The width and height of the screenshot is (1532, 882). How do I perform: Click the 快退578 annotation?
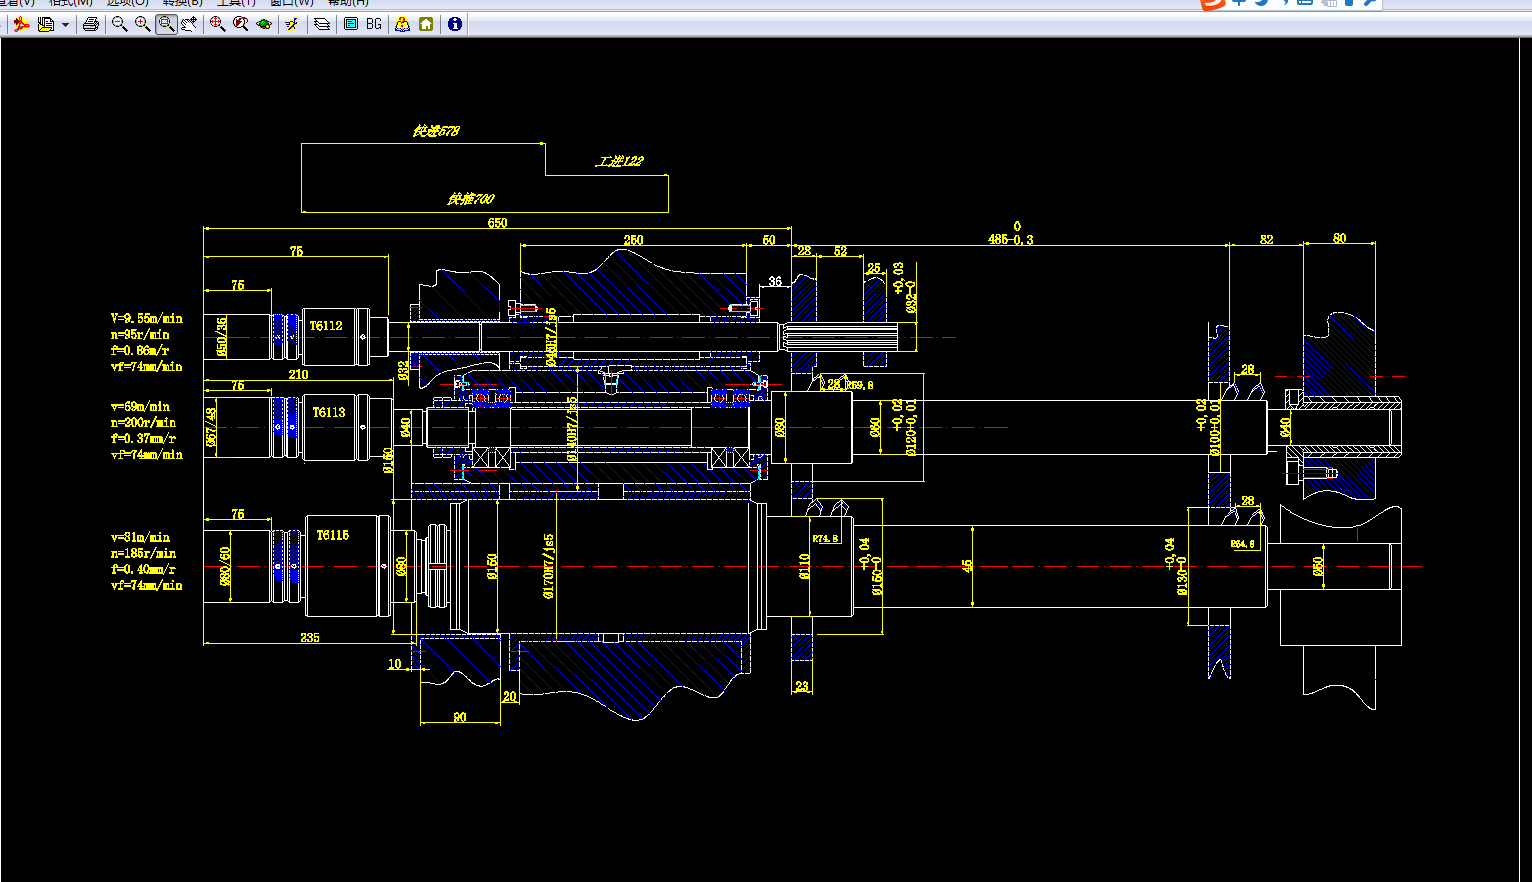coord(436,131)
